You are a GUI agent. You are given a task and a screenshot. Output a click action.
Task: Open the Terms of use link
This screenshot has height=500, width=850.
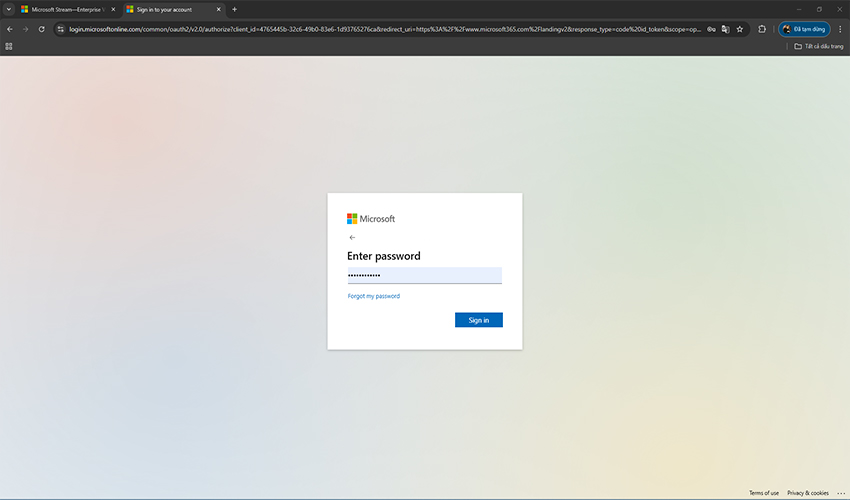[x=764, y=493]
